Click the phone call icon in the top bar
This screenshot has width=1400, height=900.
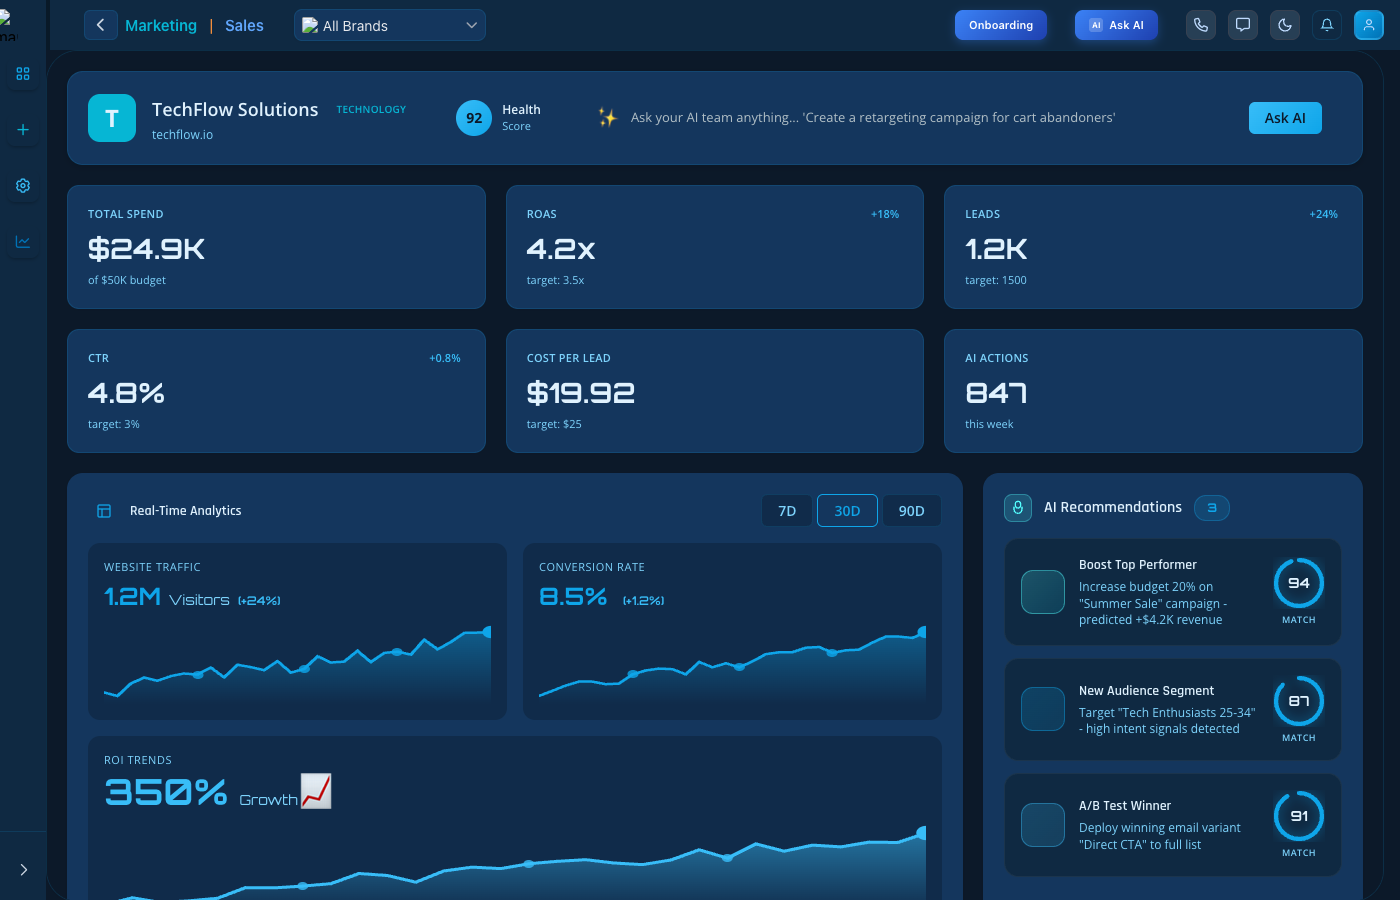1201,25
